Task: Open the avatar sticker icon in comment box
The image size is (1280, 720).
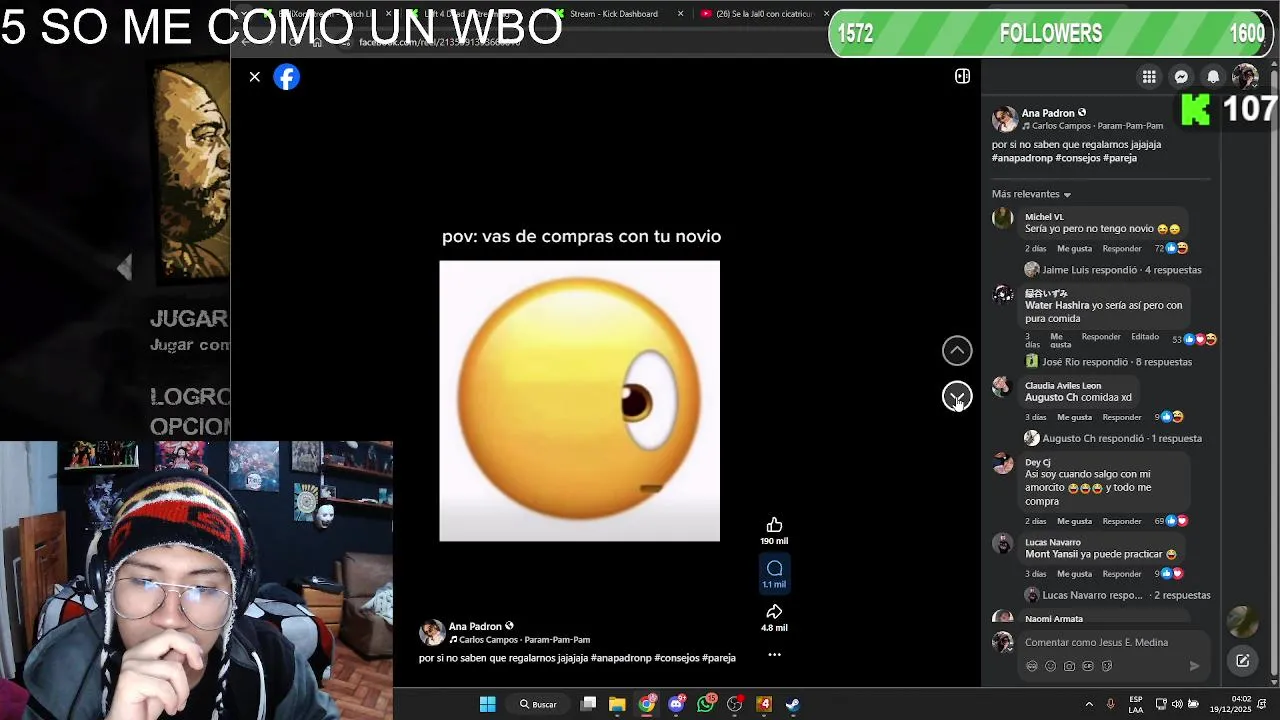Action: point(1032,666)
